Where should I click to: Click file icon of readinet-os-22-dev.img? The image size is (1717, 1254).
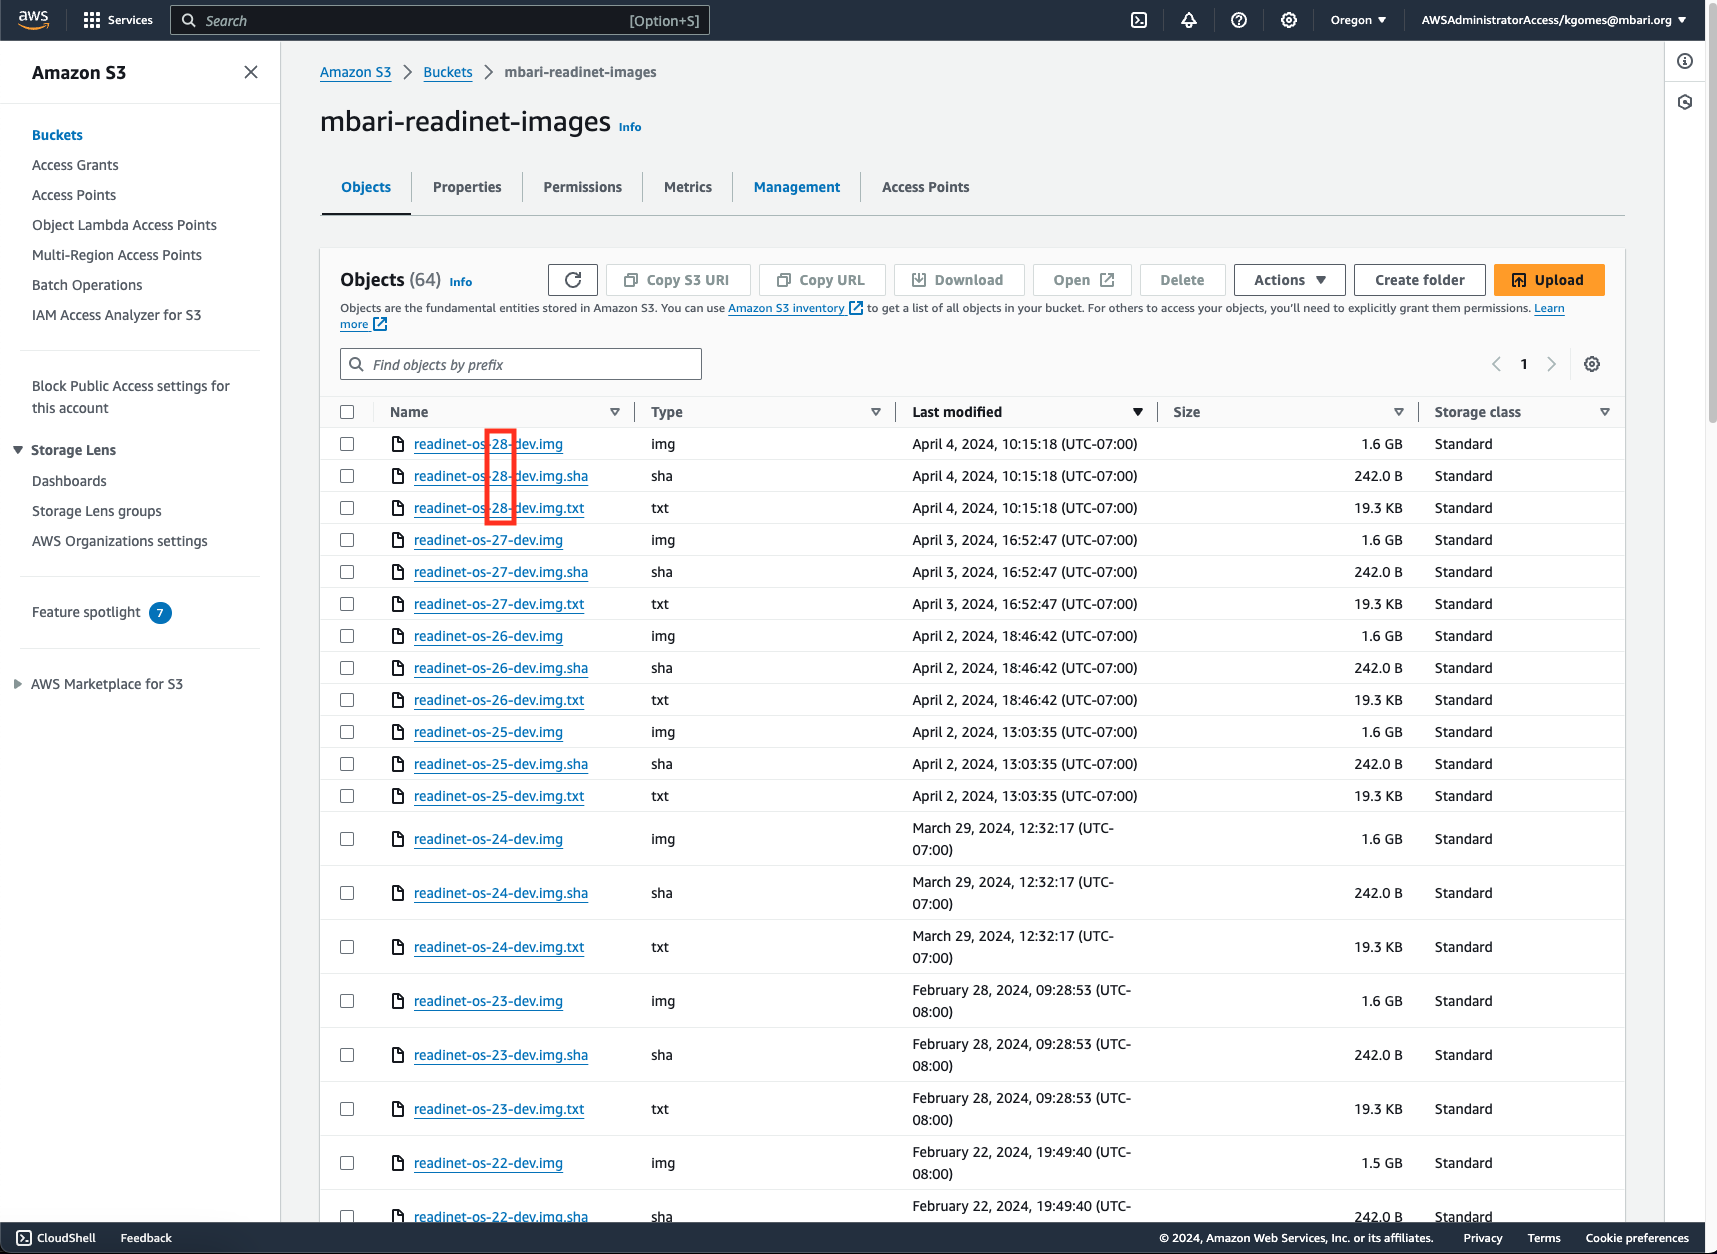tap(398, 1163)
